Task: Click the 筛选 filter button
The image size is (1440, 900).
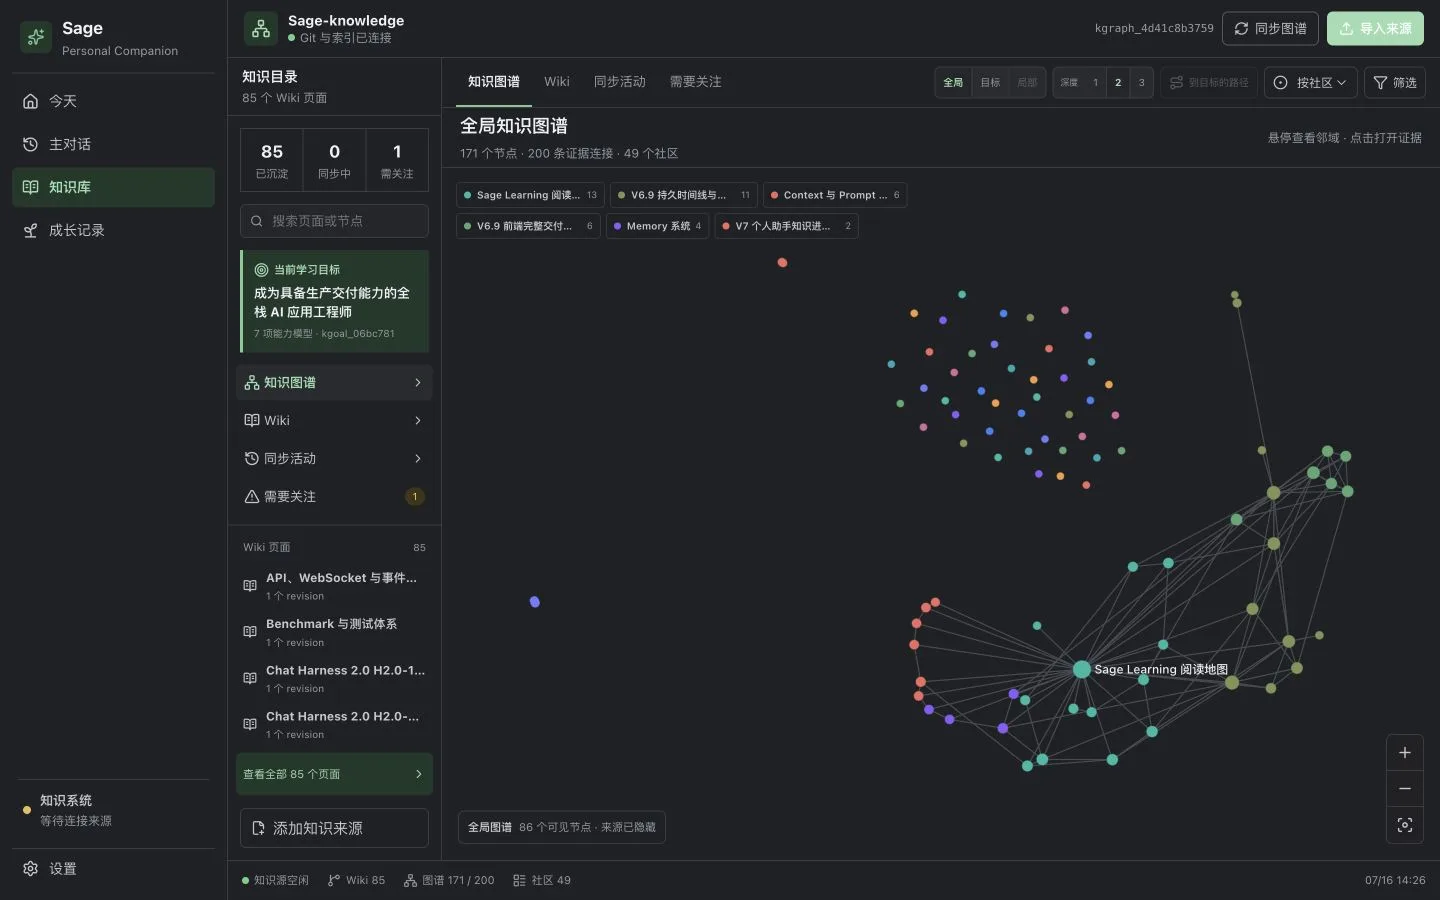Action: click(1394, 82)
